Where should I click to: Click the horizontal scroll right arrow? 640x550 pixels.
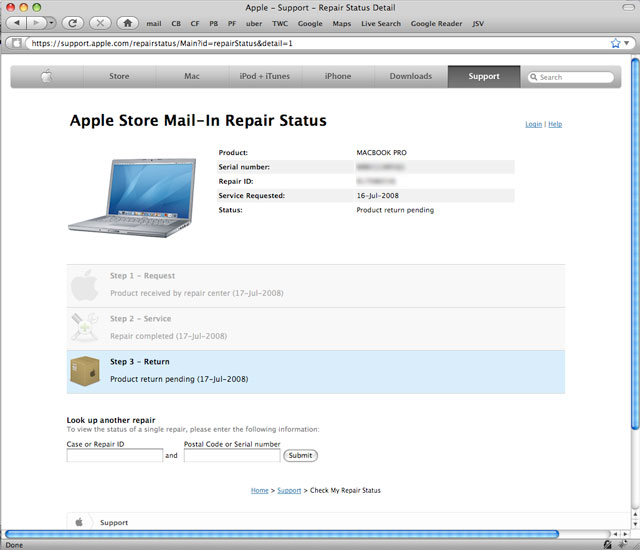point(625,534)
